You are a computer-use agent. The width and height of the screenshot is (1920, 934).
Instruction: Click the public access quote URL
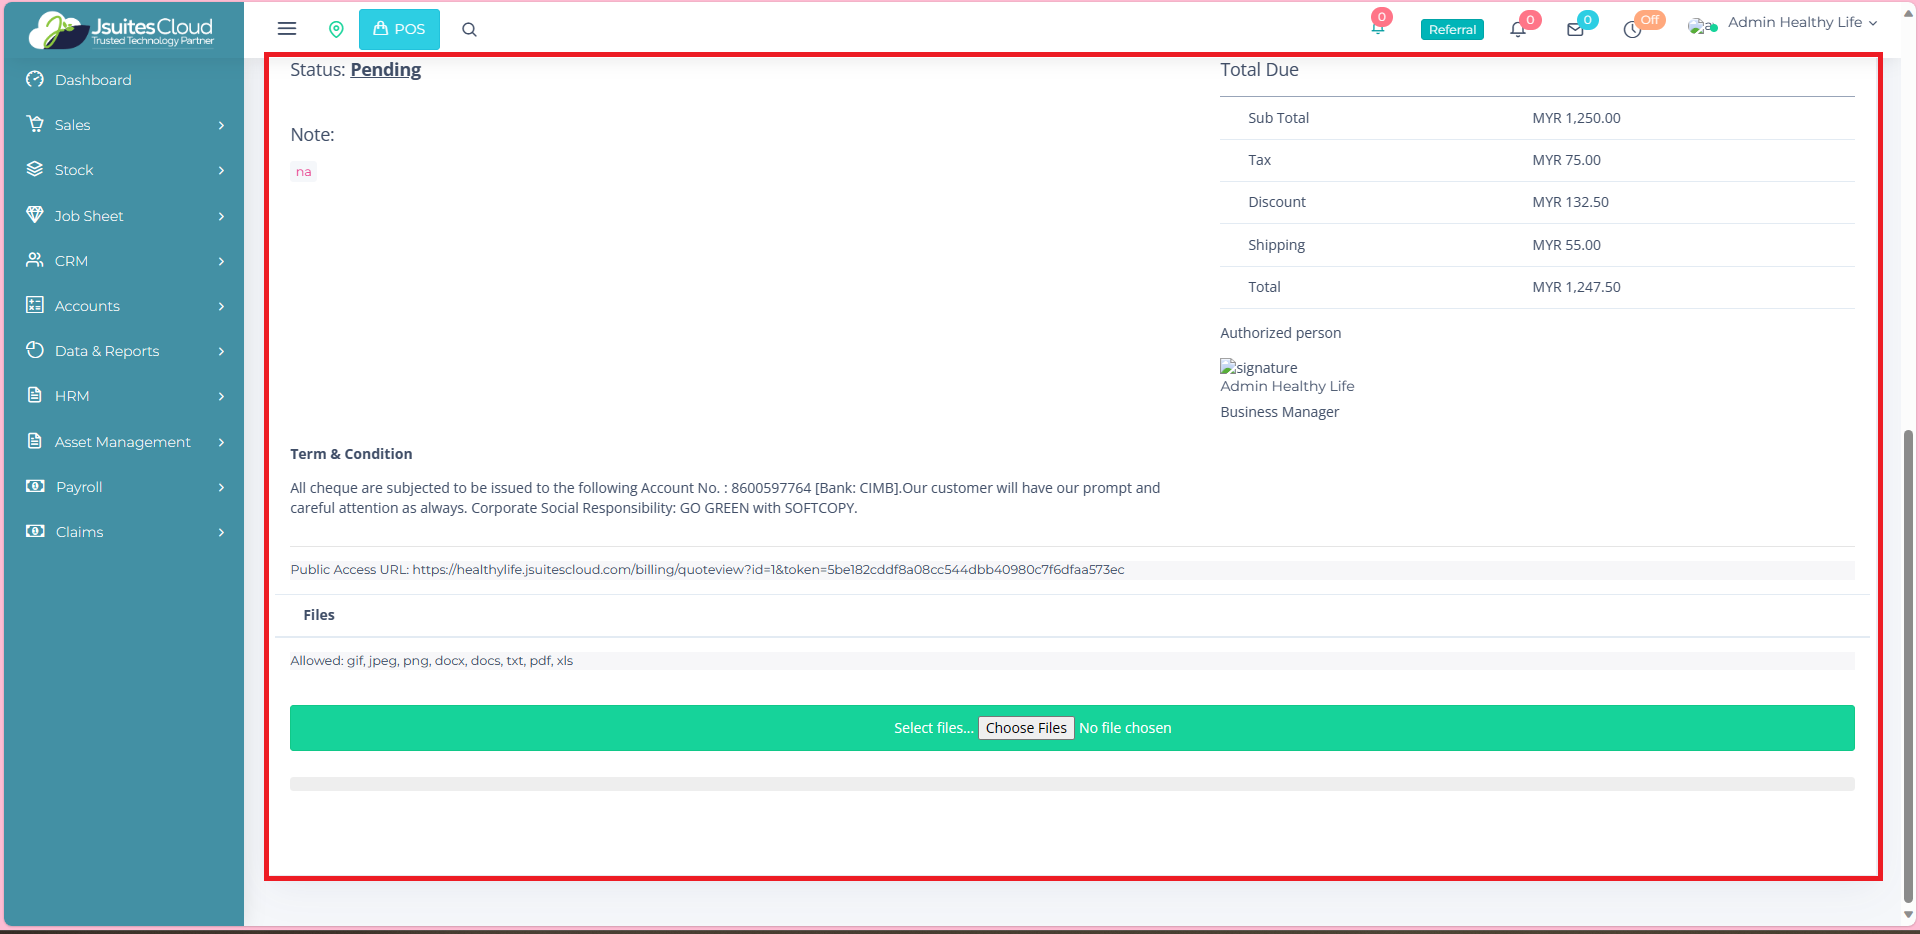(x=768, y=570)
